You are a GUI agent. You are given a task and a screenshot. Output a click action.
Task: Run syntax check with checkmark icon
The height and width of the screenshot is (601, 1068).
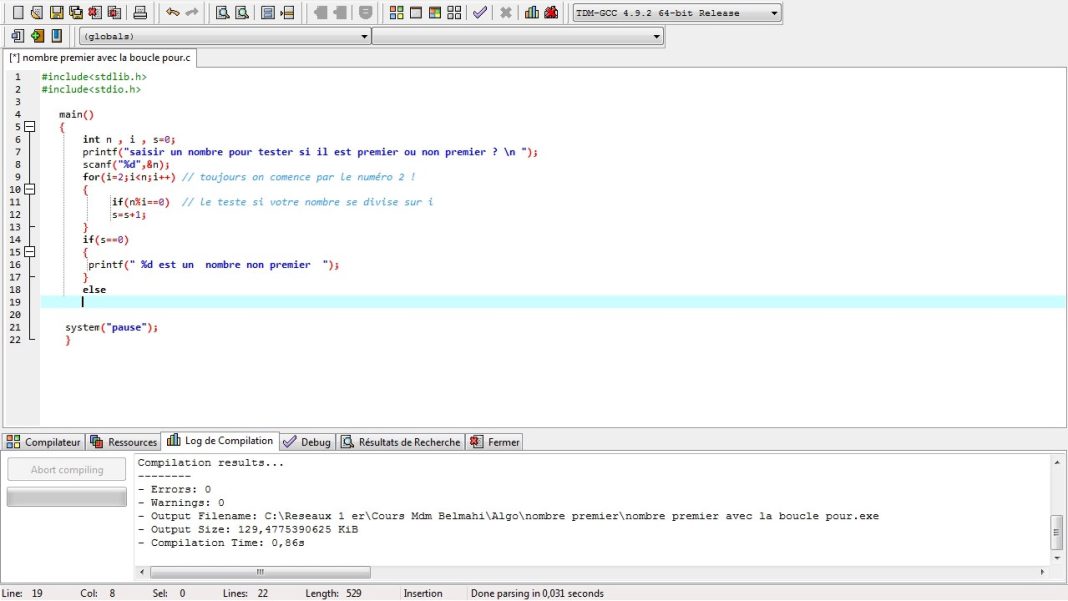[x=480, y=13]
